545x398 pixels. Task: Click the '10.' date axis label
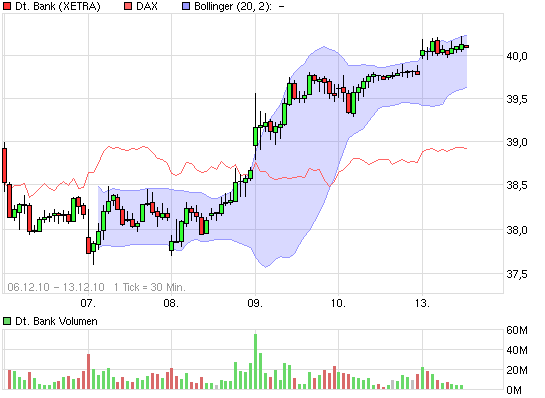coord(338,303)
